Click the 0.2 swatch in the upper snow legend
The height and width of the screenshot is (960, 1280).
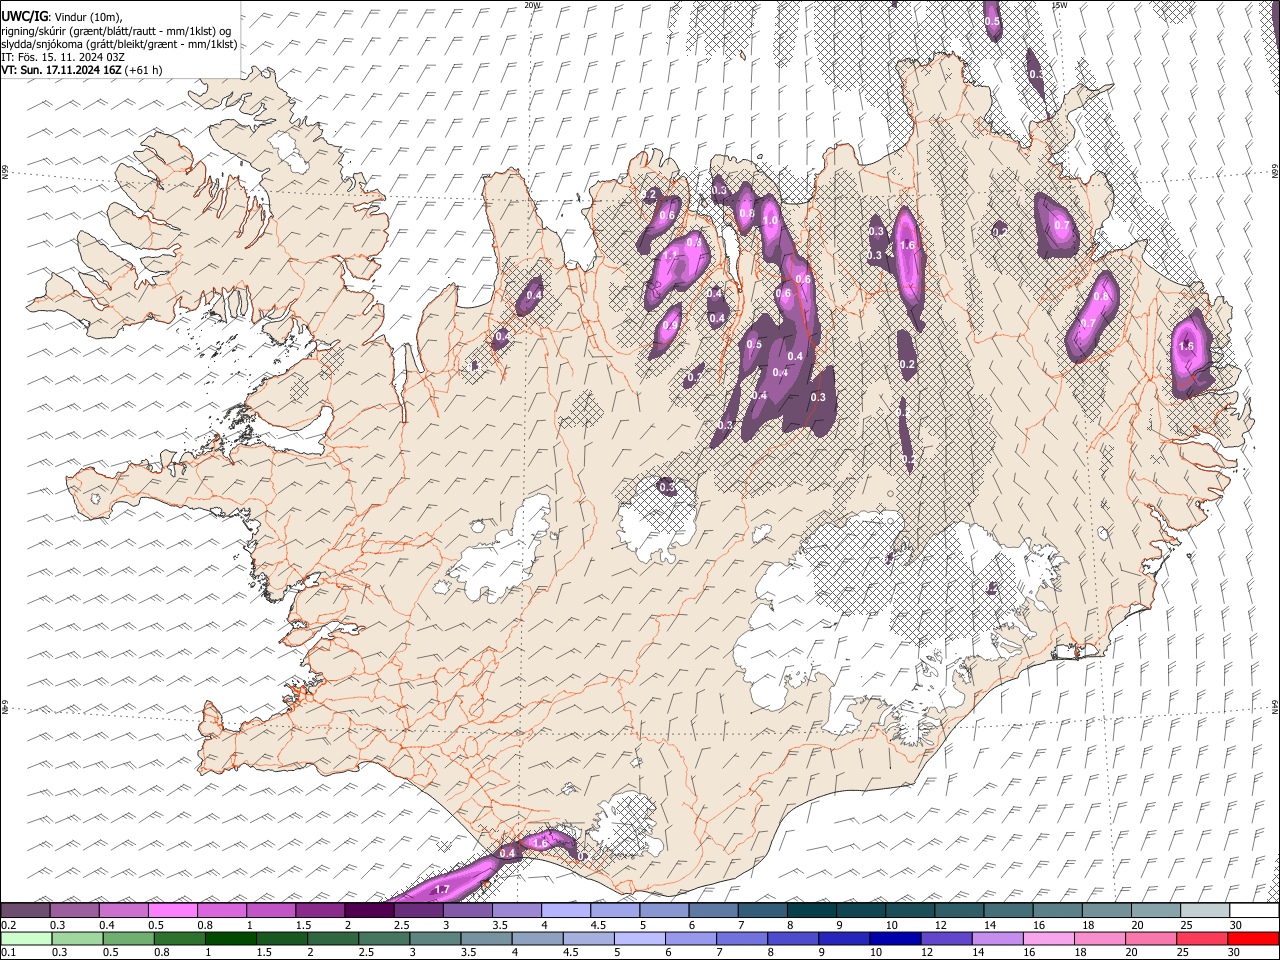[x=25, y=911]
